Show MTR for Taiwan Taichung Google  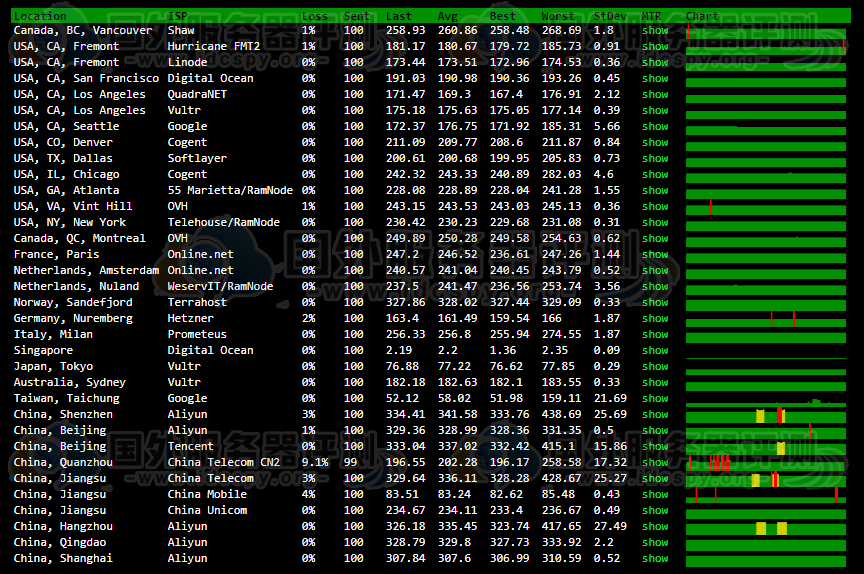[655, 398]
